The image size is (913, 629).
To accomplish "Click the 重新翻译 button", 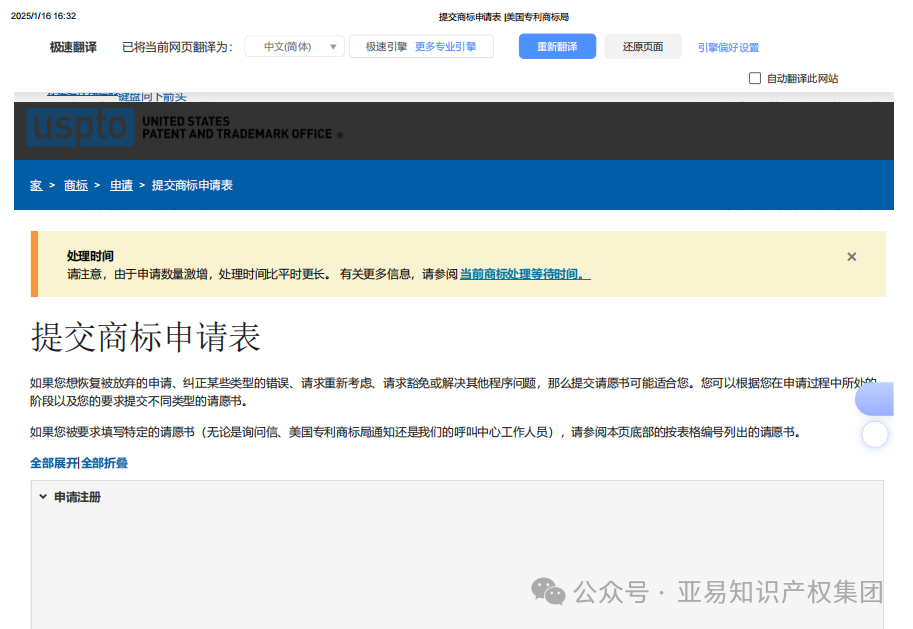I will (556, 45).
